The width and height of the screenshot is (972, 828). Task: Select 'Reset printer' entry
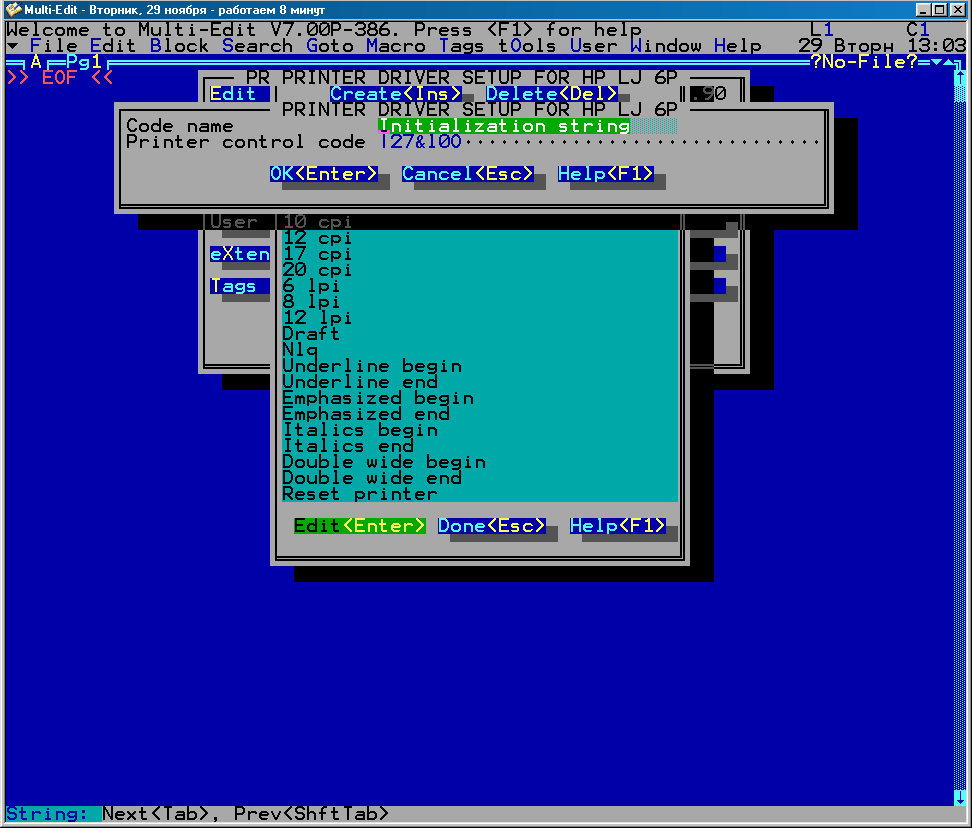click(480, 494)
